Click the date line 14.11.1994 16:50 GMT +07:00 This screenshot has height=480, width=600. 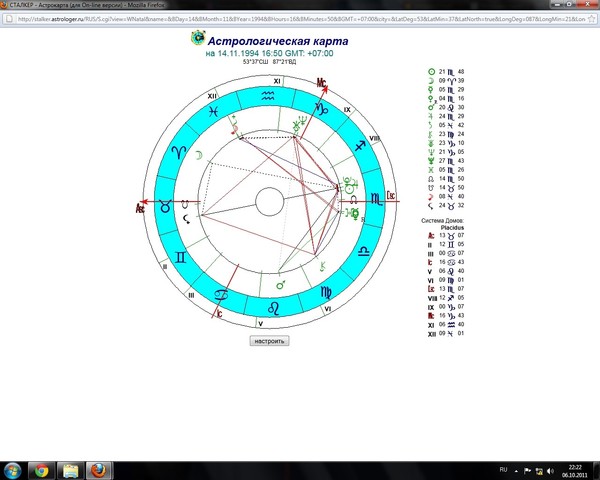pos(269,53)
